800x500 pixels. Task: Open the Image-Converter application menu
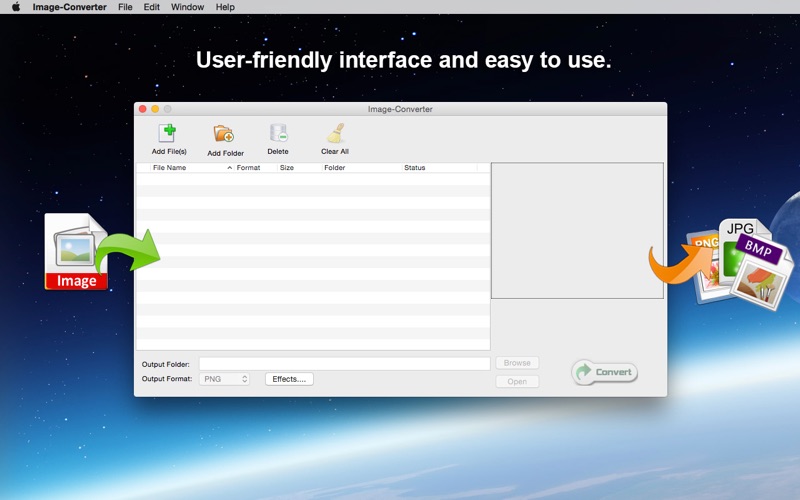[x=69, y=7]
